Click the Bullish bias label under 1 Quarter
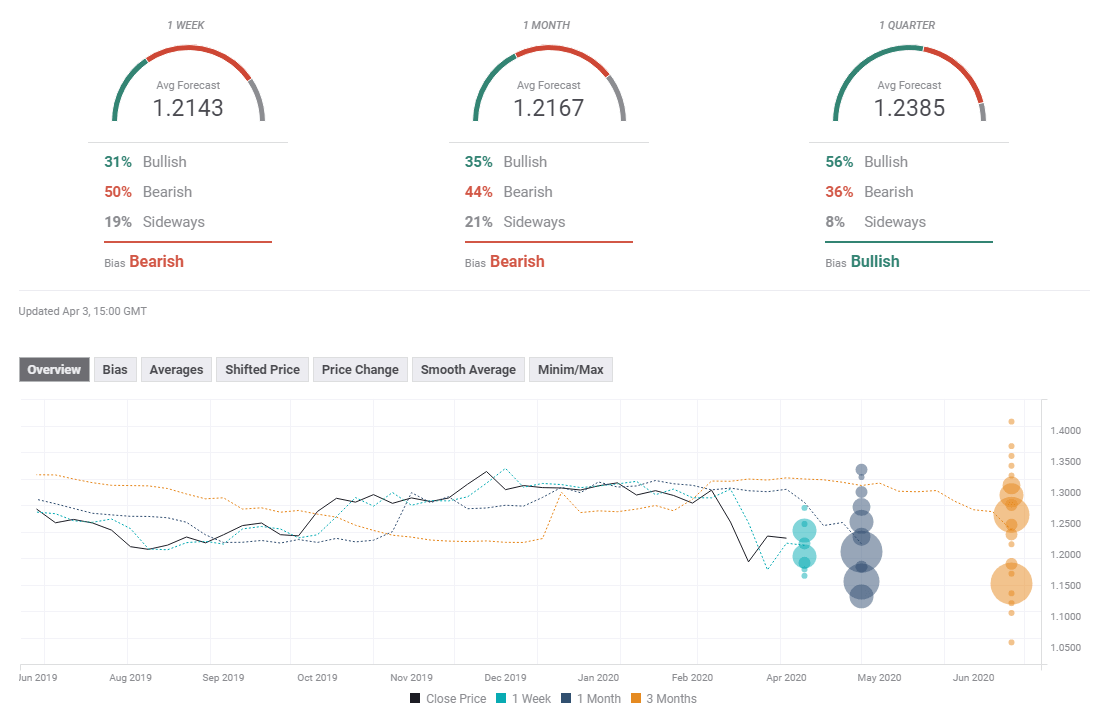 coord(875,261)
